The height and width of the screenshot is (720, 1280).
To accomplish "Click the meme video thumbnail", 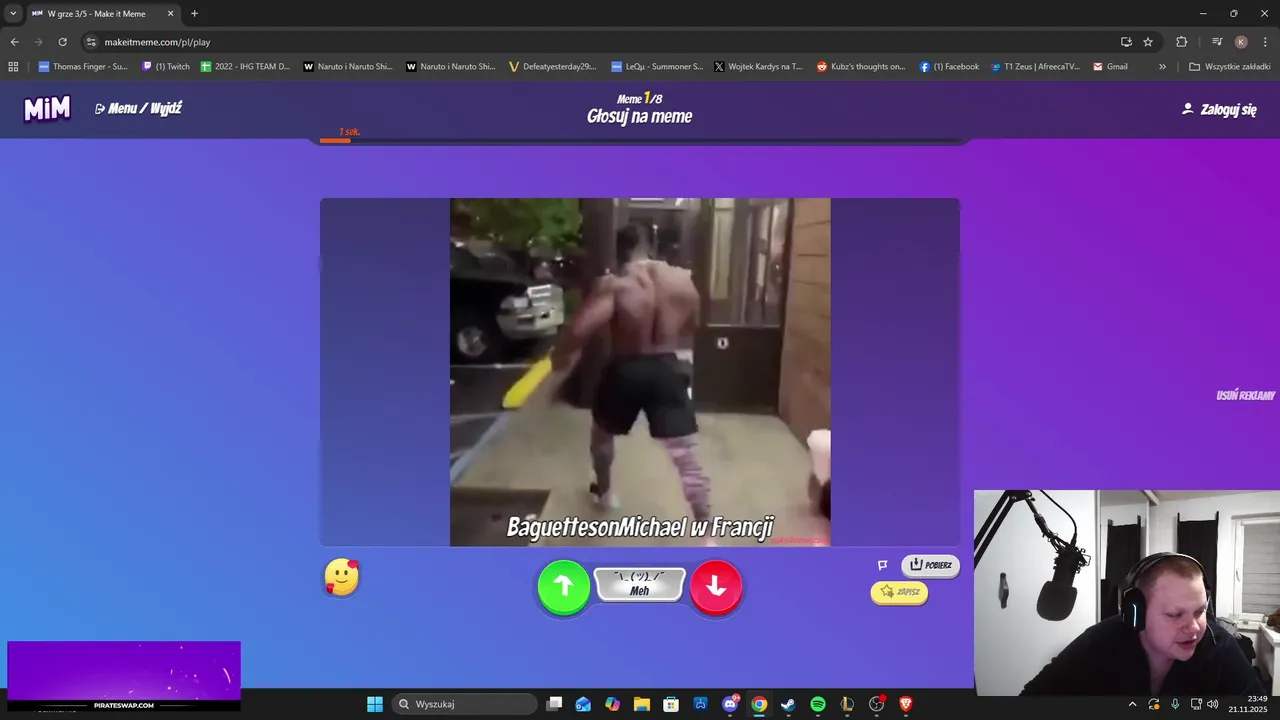I will pos(640,372).
